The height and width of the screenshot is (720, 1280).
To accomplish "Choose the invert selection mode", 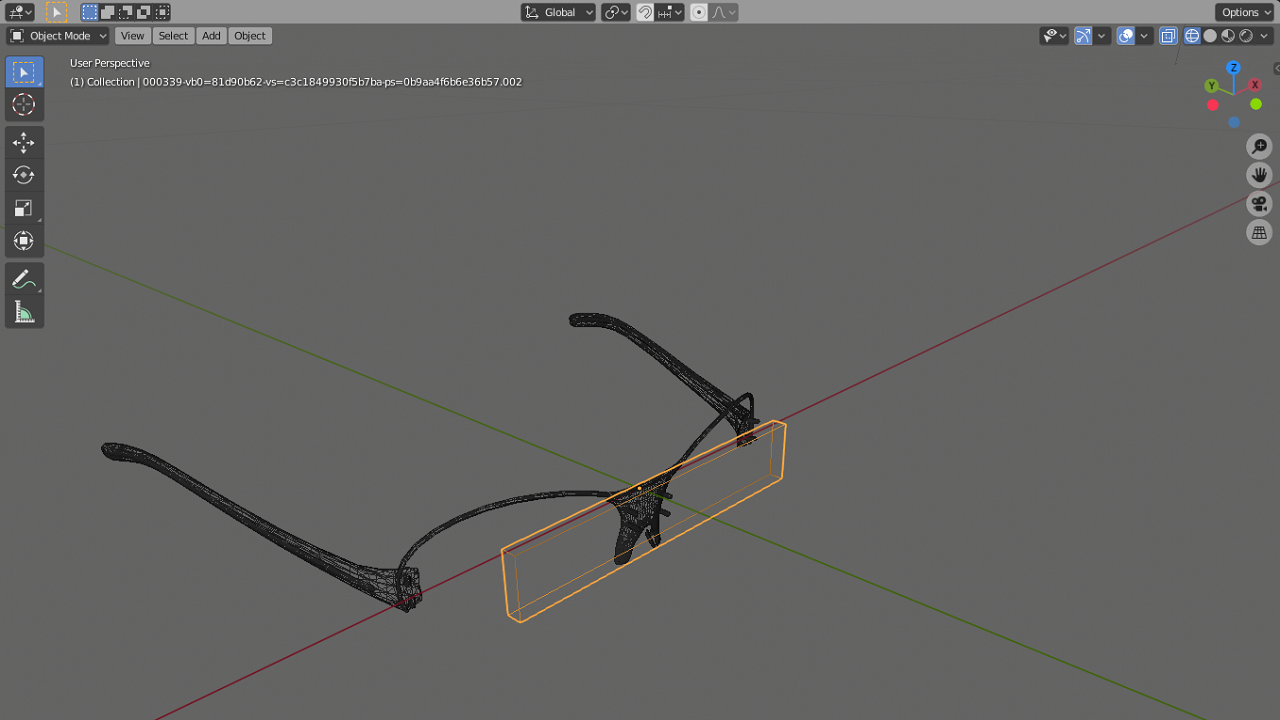I will tap(143, 12).
